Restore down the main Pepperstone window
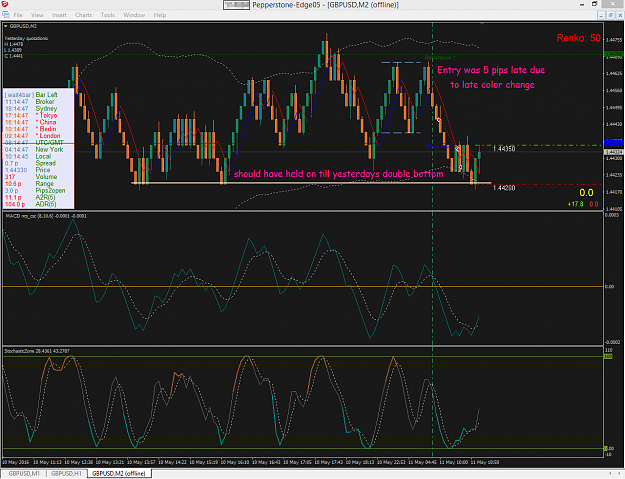Viewport: 625px width, 479px height. [x=594, y=4]
